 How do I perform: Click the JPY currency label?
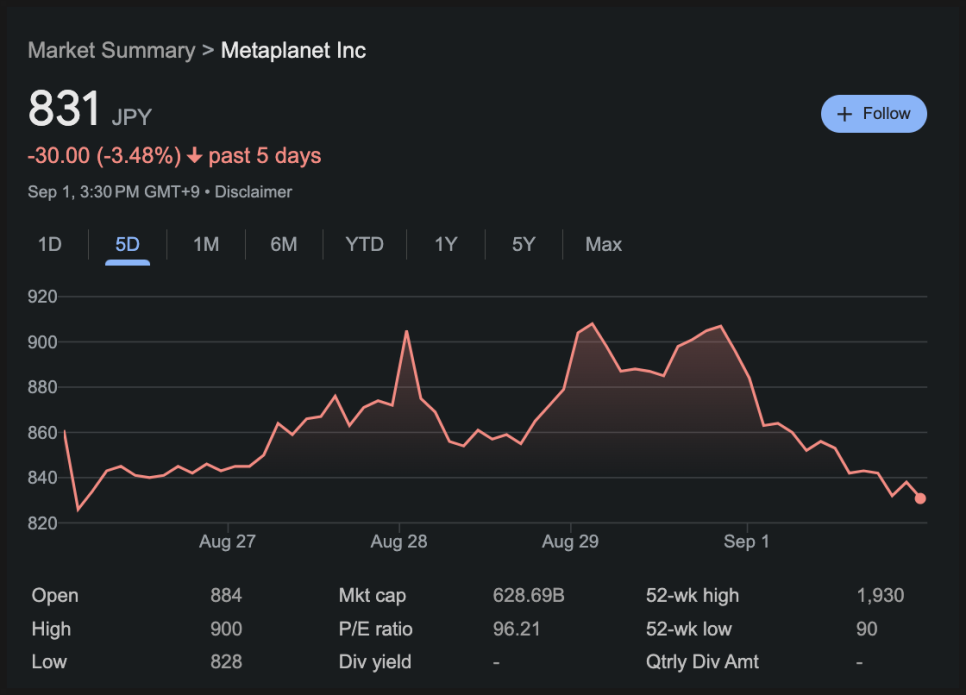click(132, 117)
